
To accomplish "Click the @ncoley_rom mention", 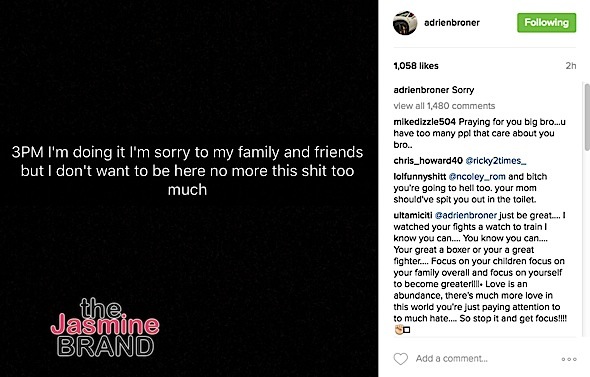I will [x=477, y=176].
